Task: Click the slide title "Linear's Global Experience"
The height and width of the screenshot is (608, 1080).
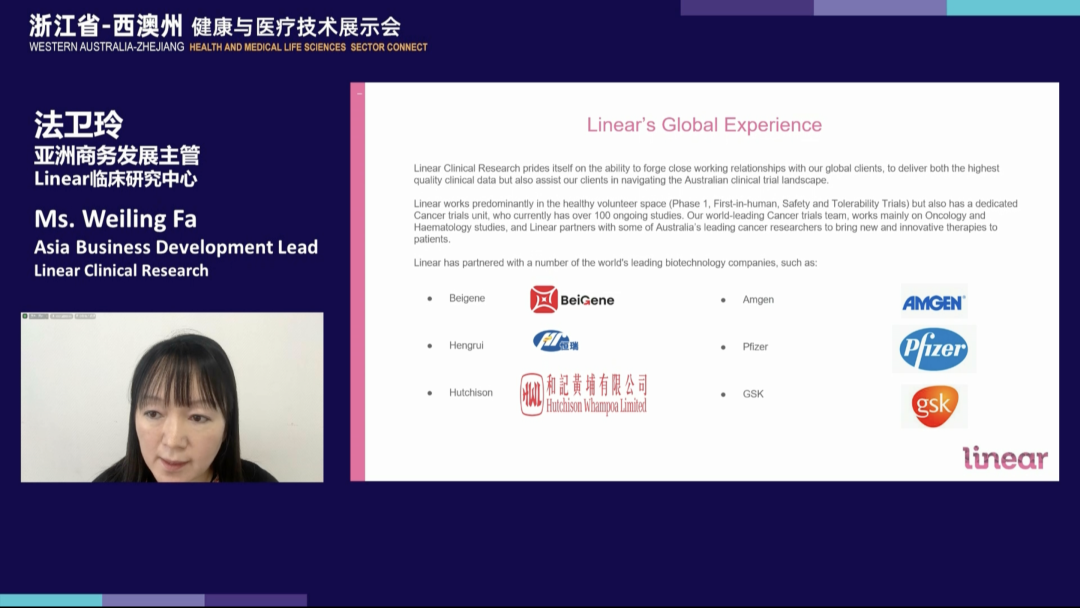Action: click(x=704, y=125)
